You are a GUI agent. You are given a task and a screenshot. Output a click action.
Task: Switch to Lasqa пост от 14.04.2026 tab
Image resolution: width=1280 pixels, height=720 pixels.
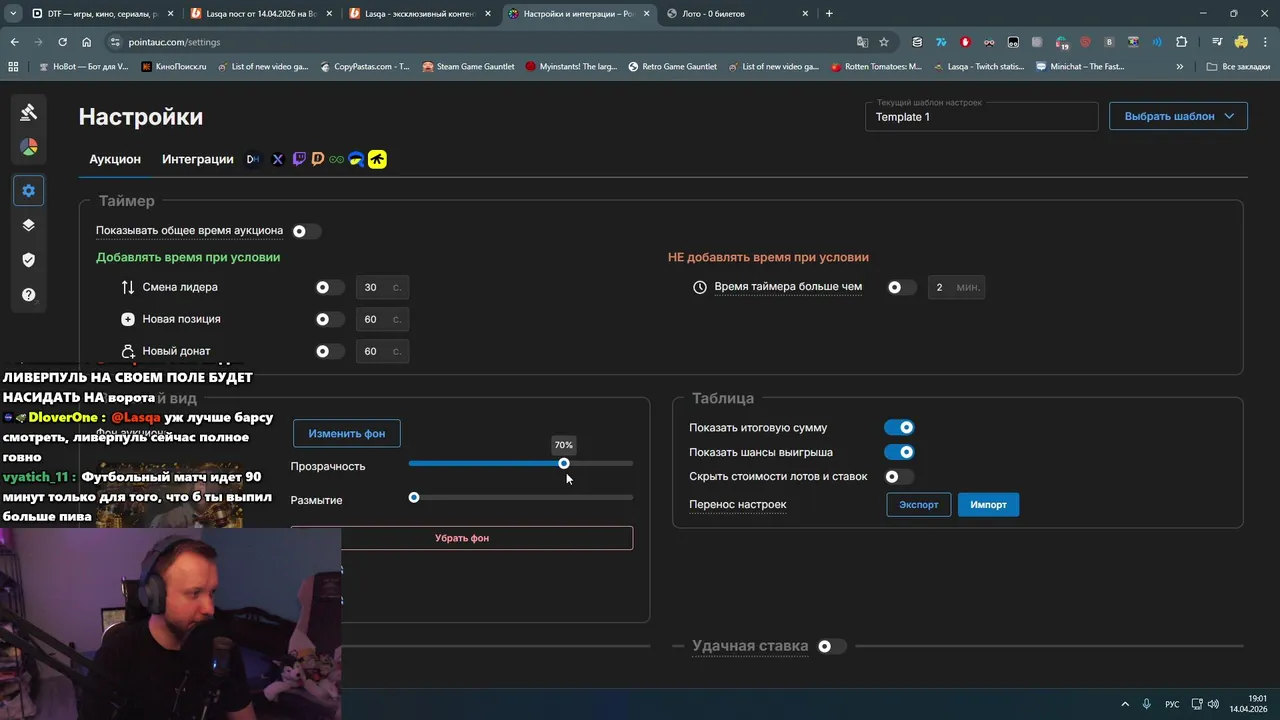[260, 13]
